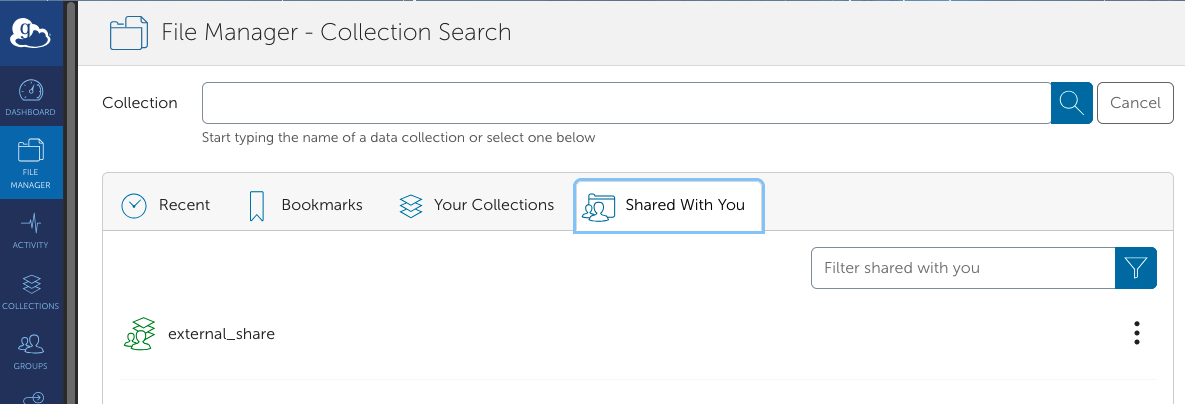Focus the Collection search field
1185x404 pixels.
(x=627, y=103)
